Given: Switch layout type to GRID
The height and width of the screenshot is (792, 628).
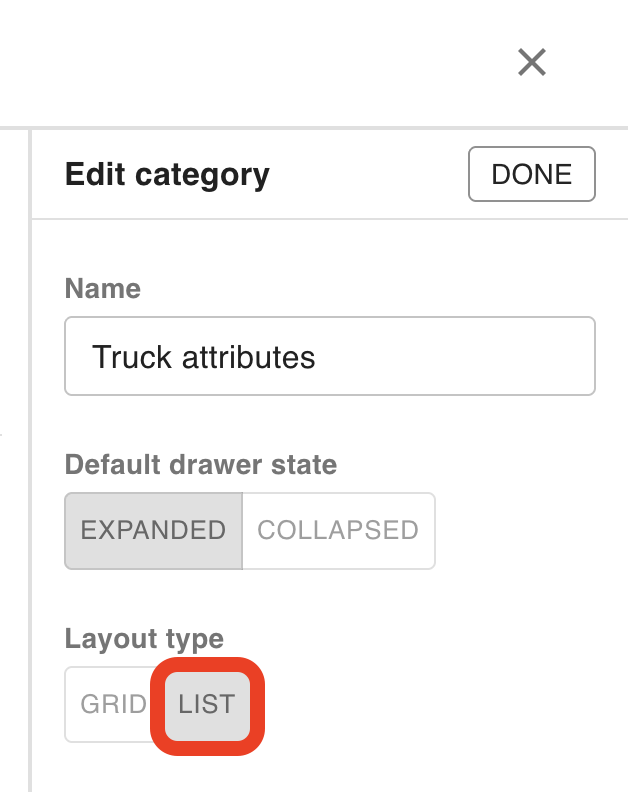Looking at the screenshot, I should 113,704.
